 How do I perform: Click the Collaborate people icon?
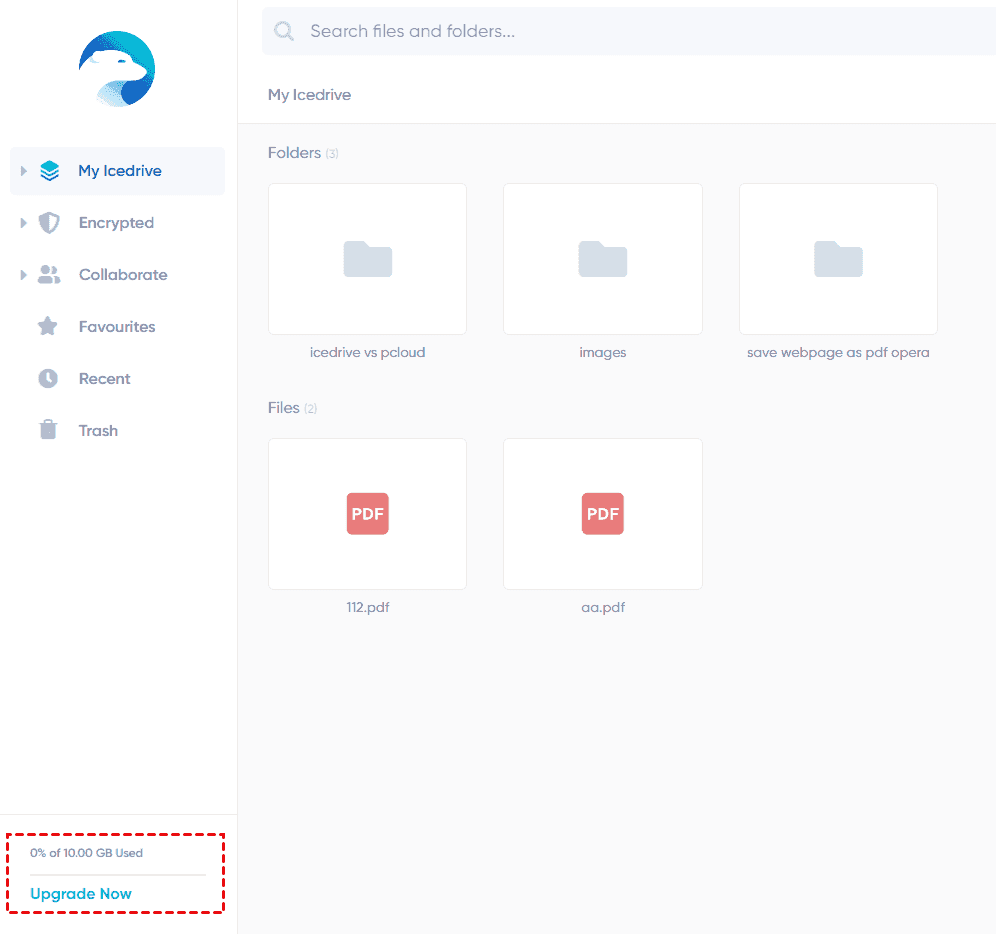pyautogui.click(x=49, y=274)
